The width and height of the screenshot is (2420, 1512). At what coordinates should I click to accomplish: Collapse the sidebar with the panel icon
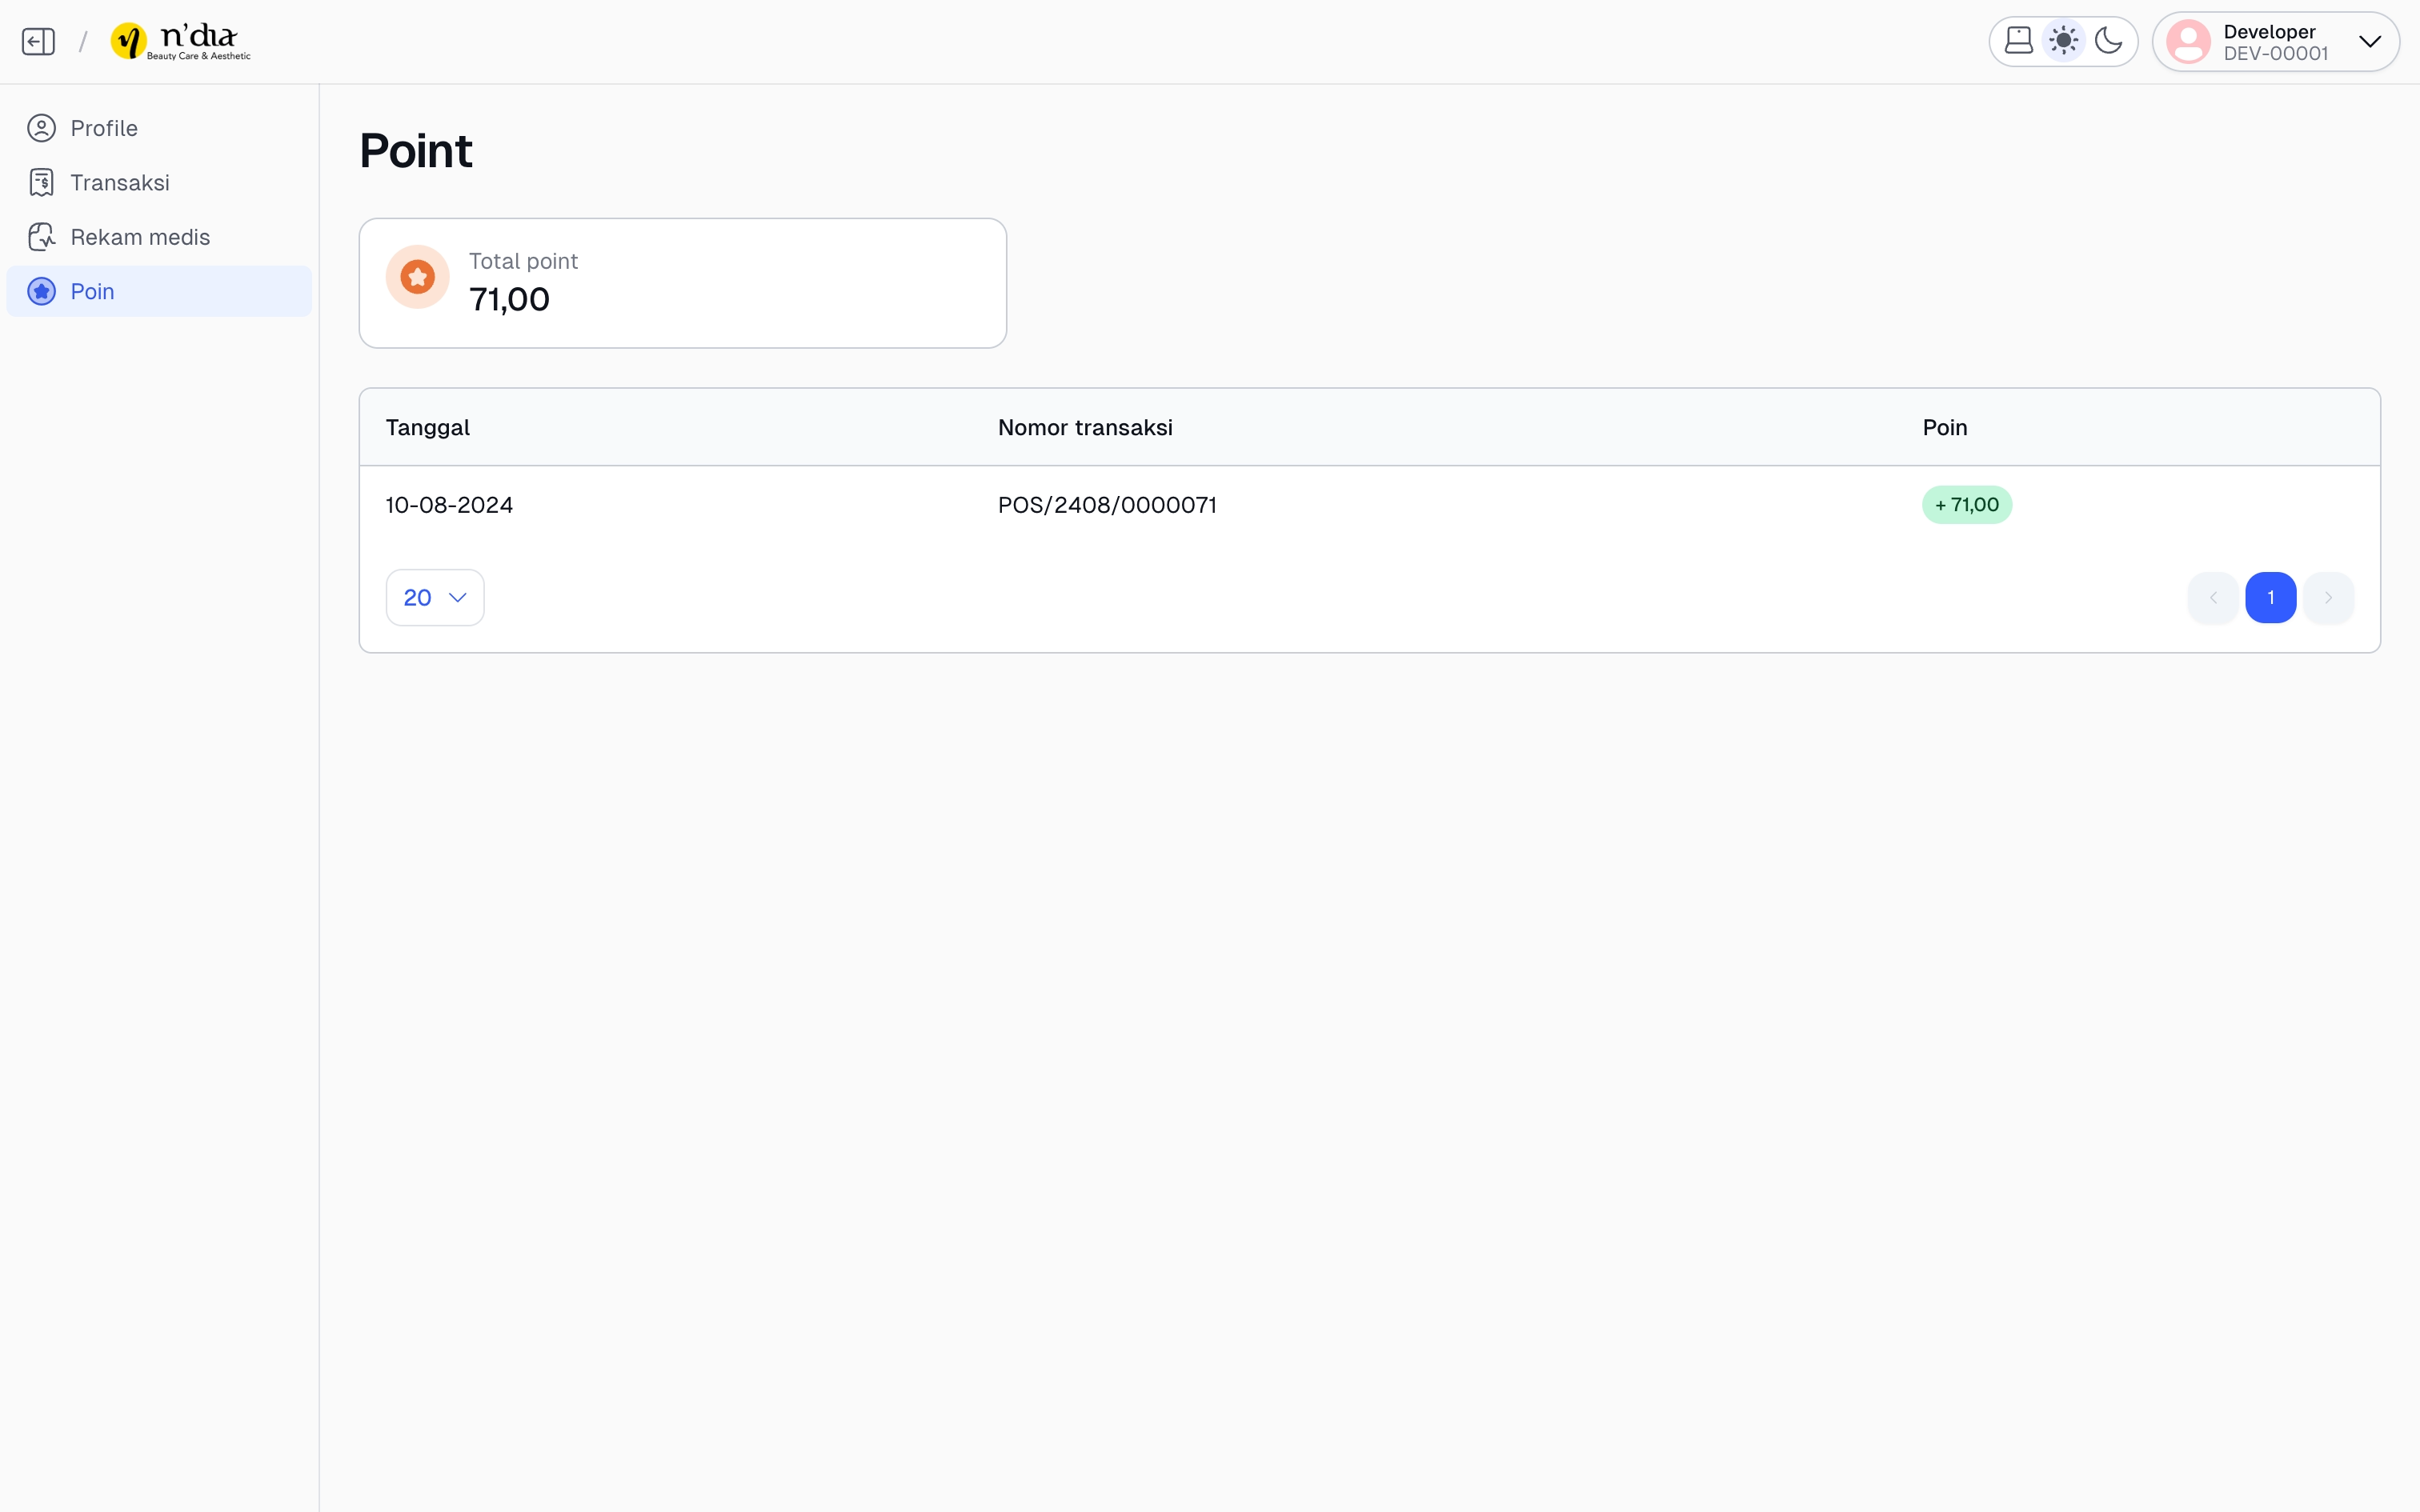pyautogui.click(x=38, y=41)
